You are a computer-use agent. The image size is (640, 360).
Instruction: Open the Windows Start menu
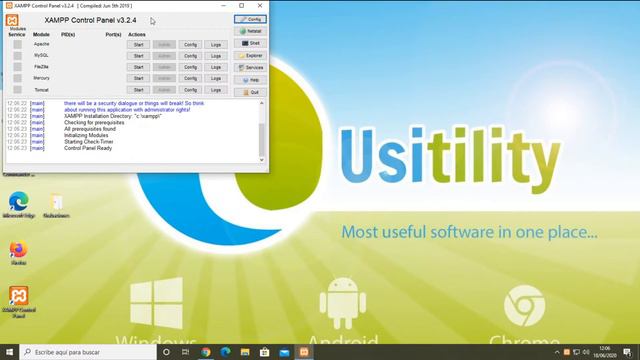[x=9, y=352]
